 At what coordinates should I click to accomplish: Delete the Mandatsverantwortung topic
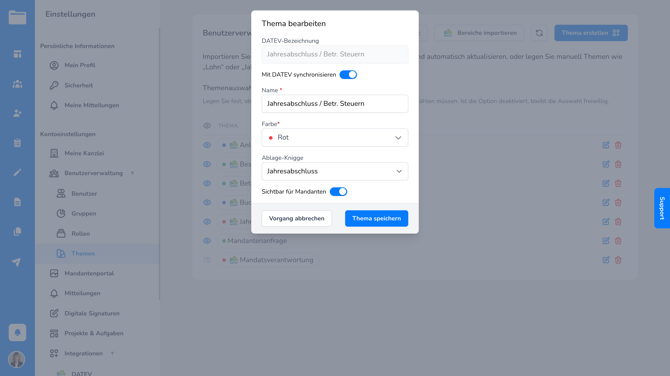pyautogui.click(x=618, y=260)
